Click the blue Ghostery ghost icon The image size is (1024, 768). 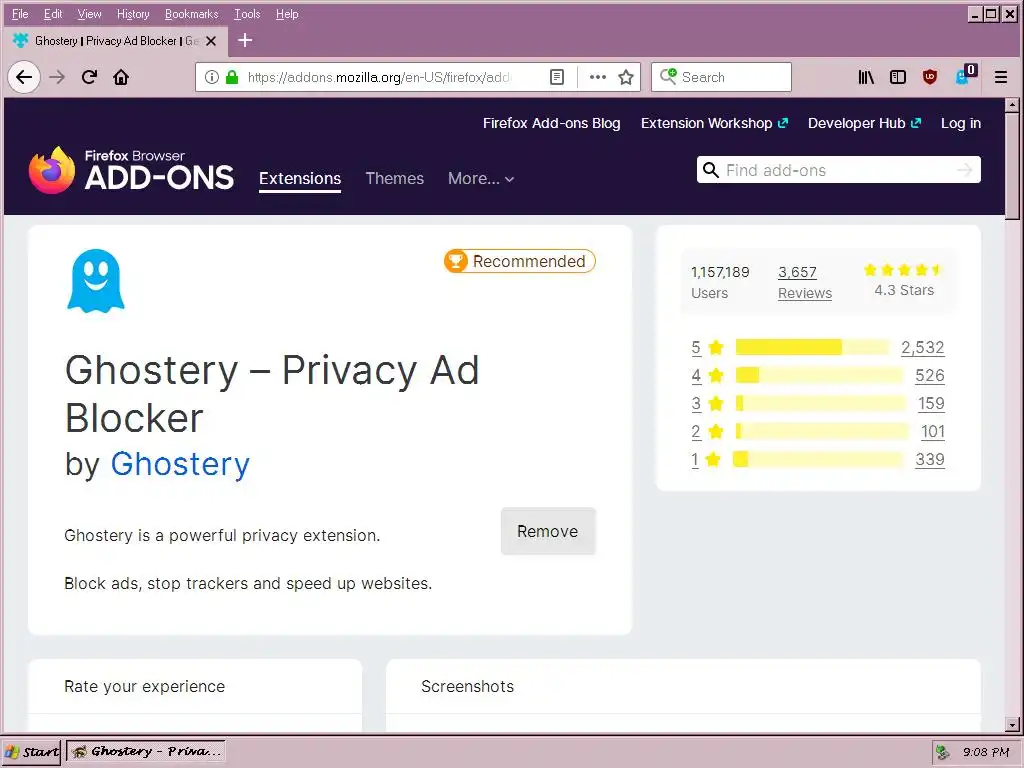tap(96, 281)
